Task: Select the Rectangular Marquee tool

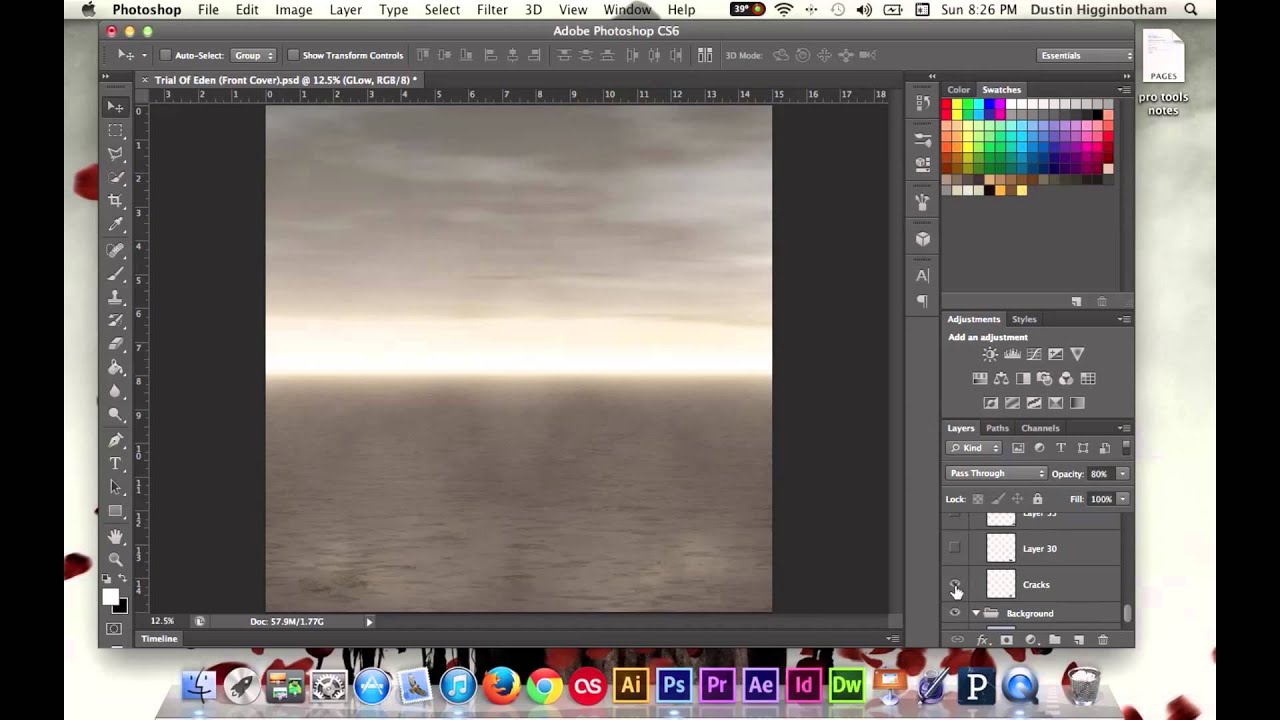Action: [116, 131]
